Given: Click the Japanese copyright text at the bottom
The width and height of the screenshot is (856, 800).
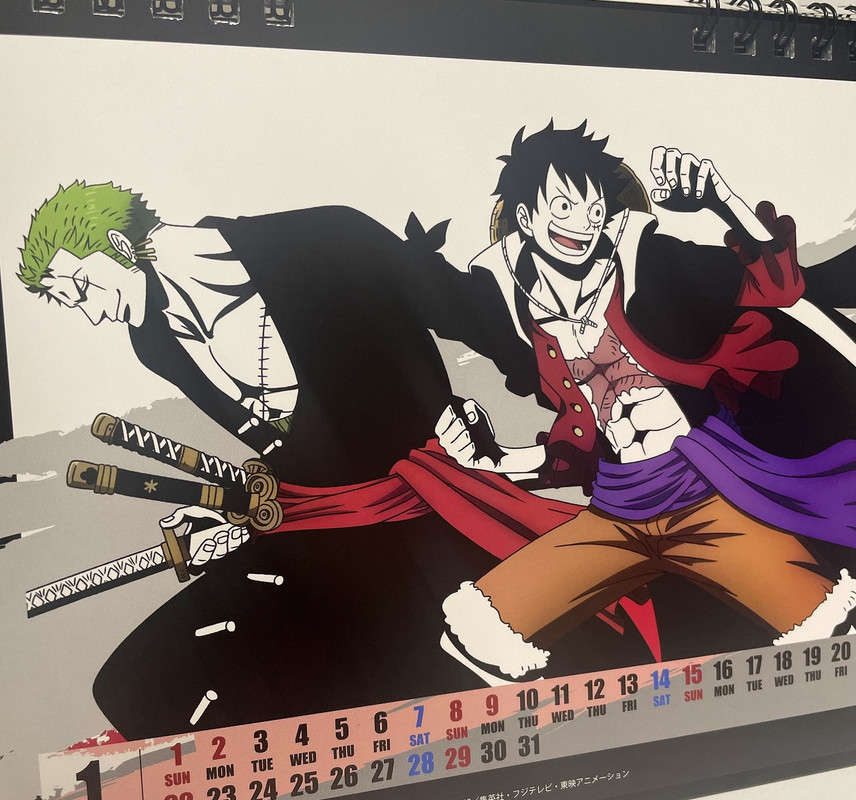Looking at the screenshot, I should (x=546, y=785).
